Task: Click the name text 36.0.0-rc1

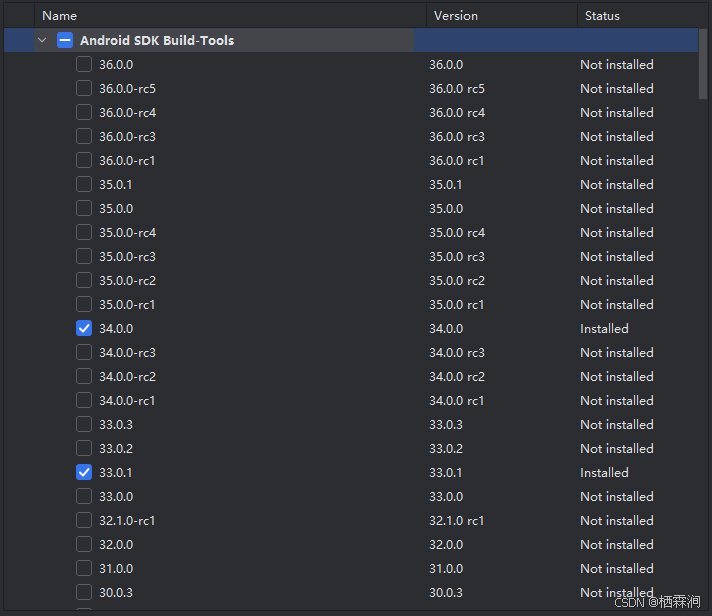Action: 127,161
